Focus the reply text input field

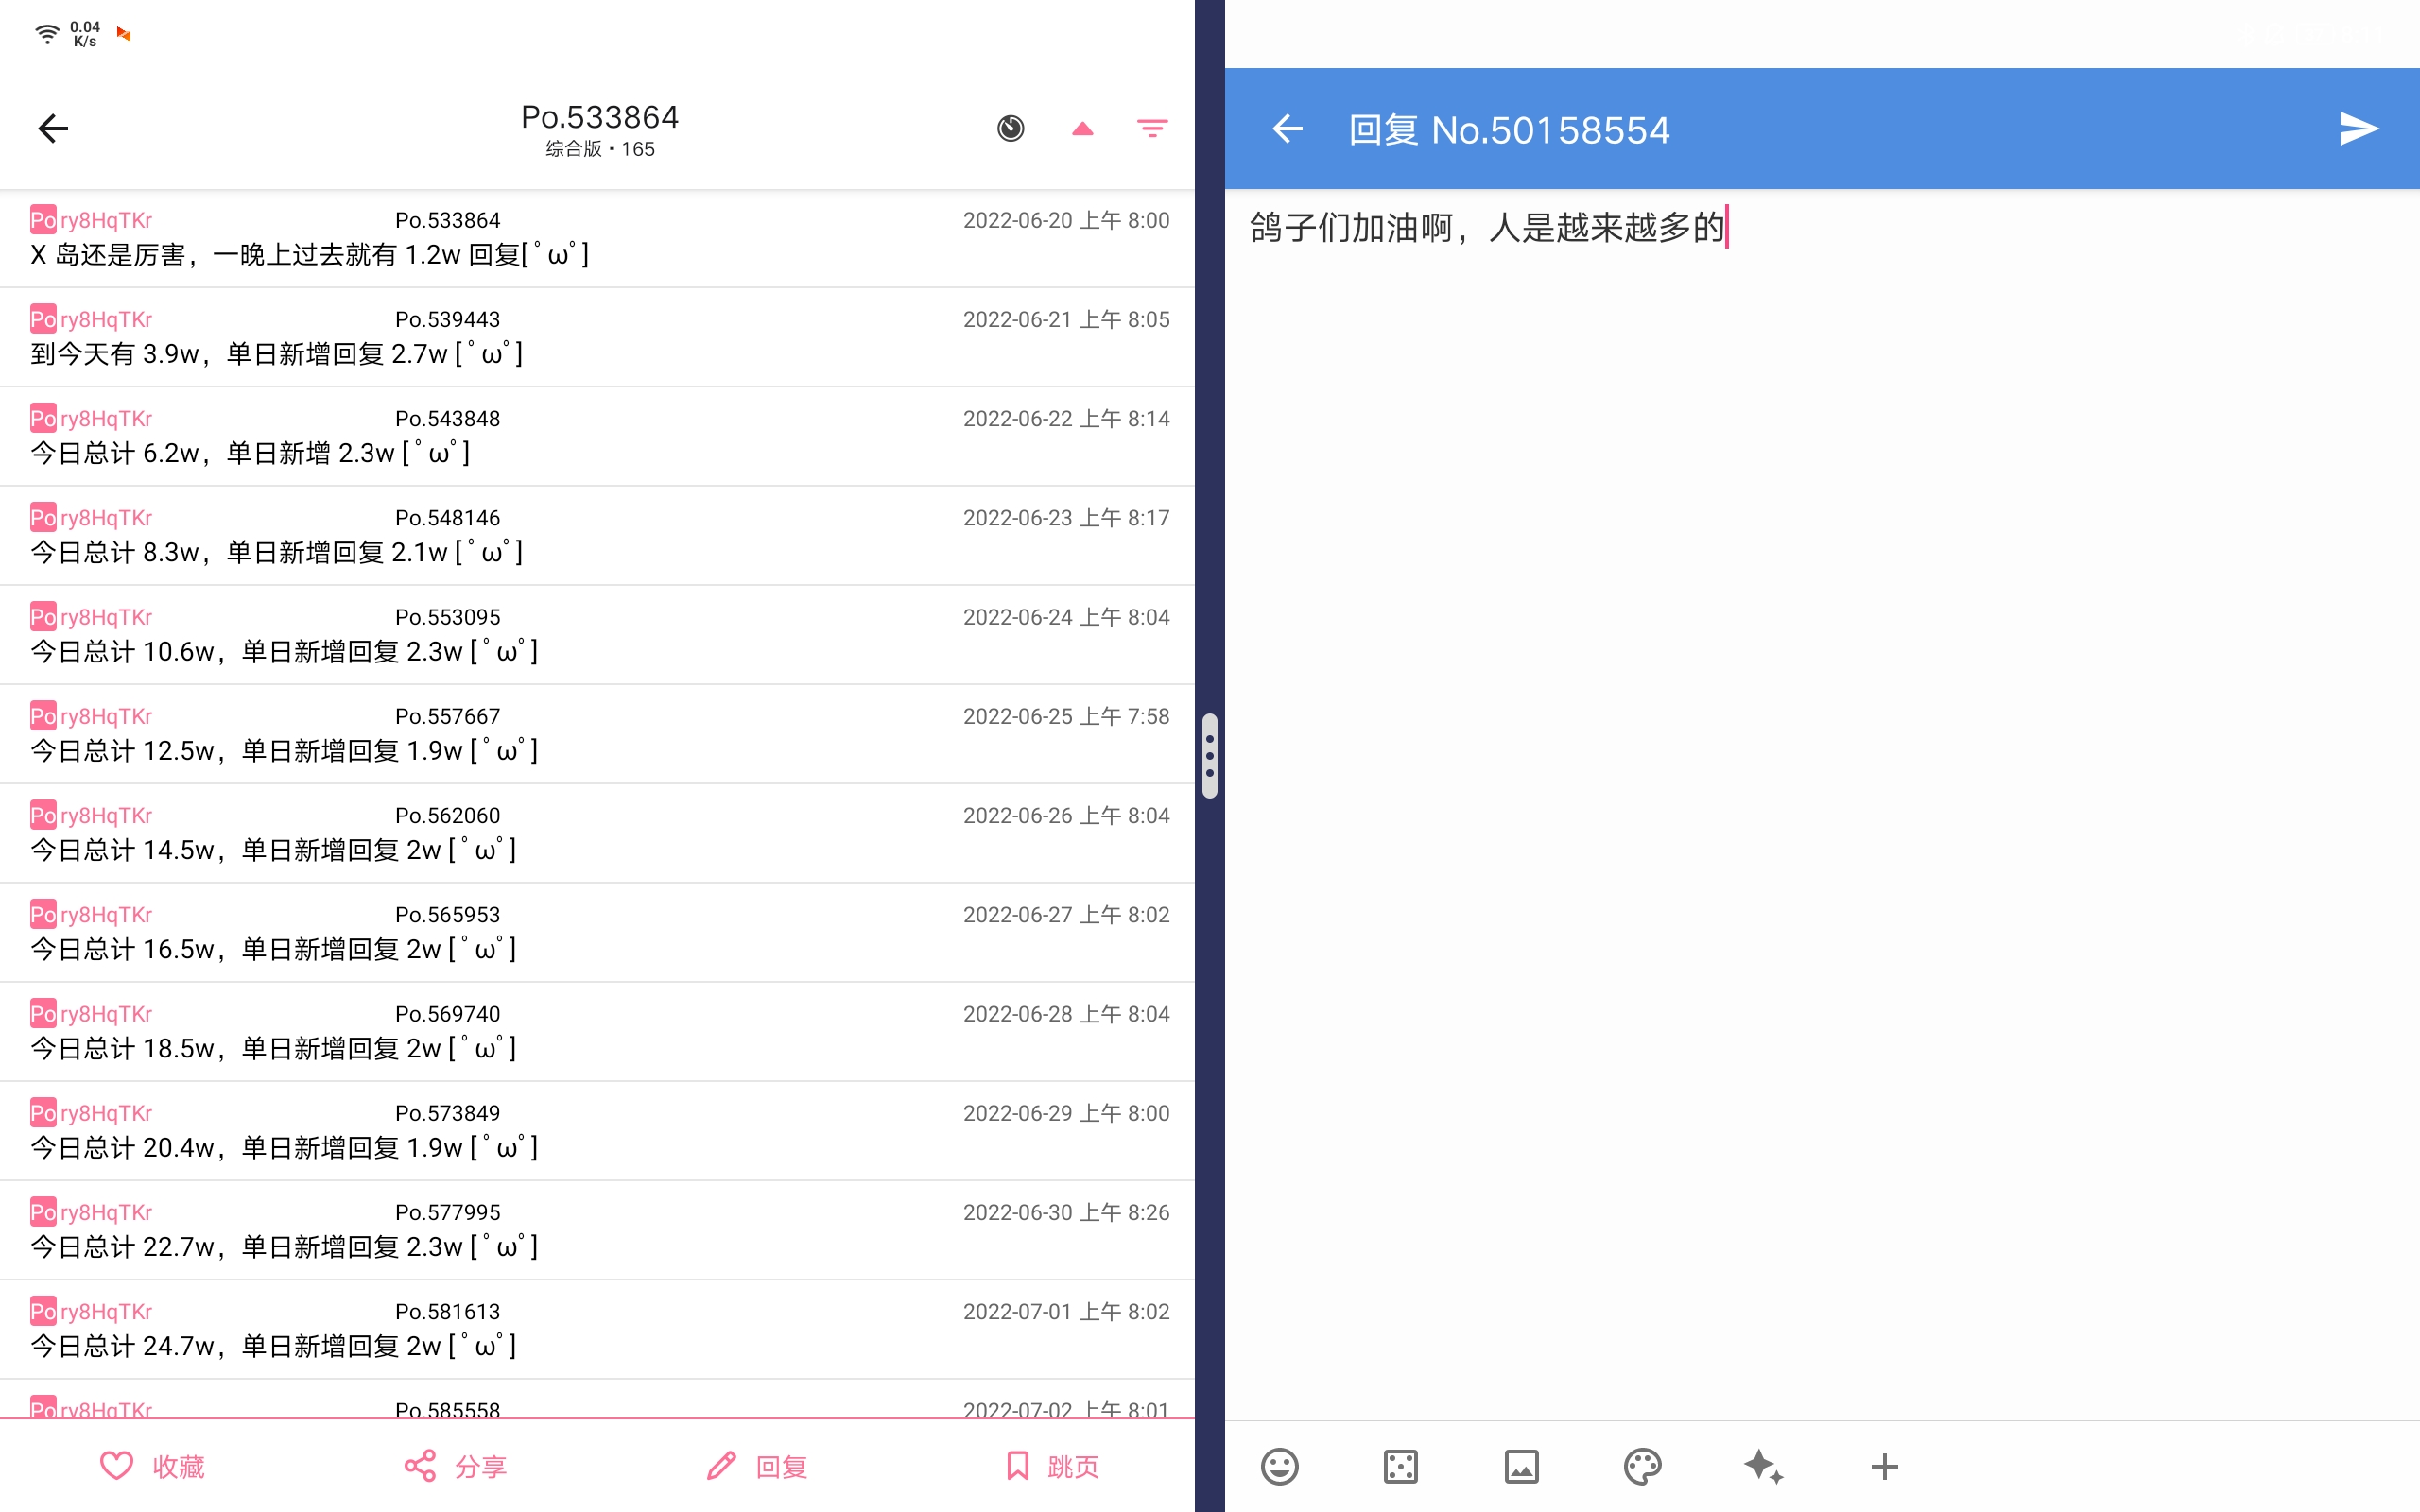click(1820, 700)
